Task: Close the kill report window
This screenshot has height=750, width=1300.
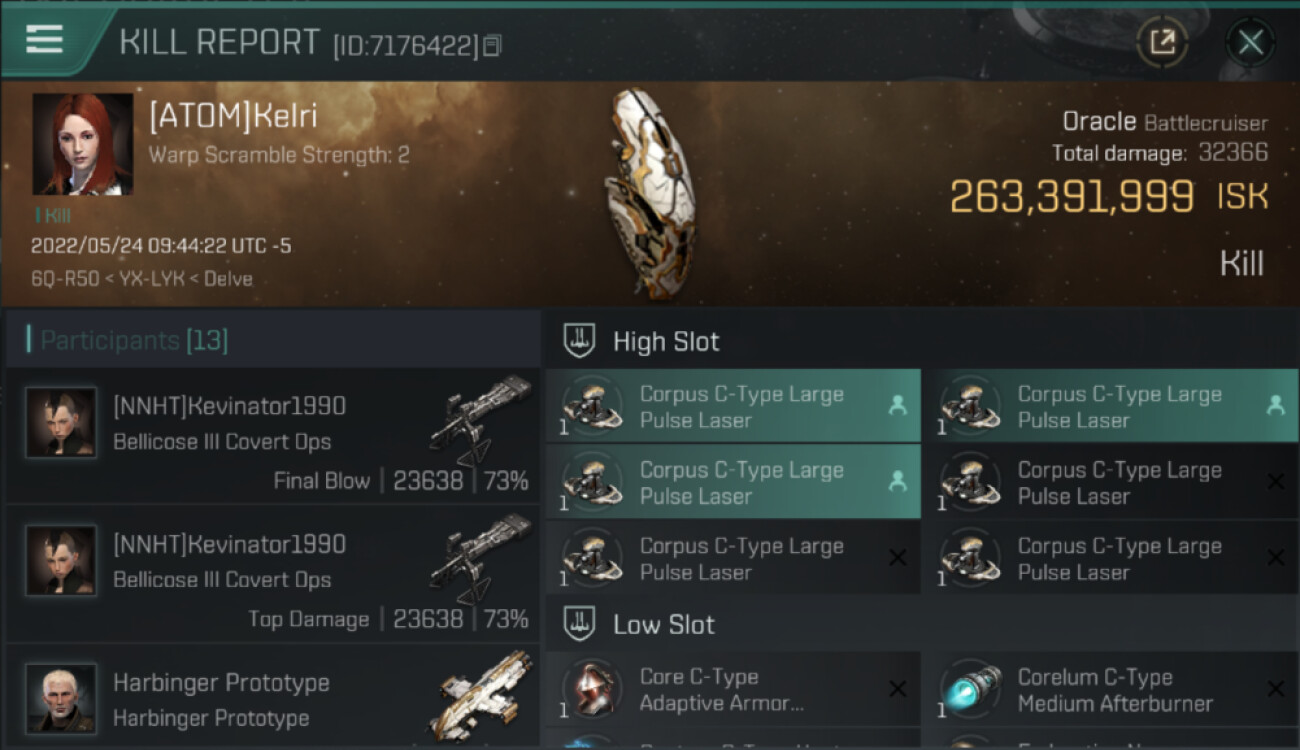Action: [x=1250, y=42]
